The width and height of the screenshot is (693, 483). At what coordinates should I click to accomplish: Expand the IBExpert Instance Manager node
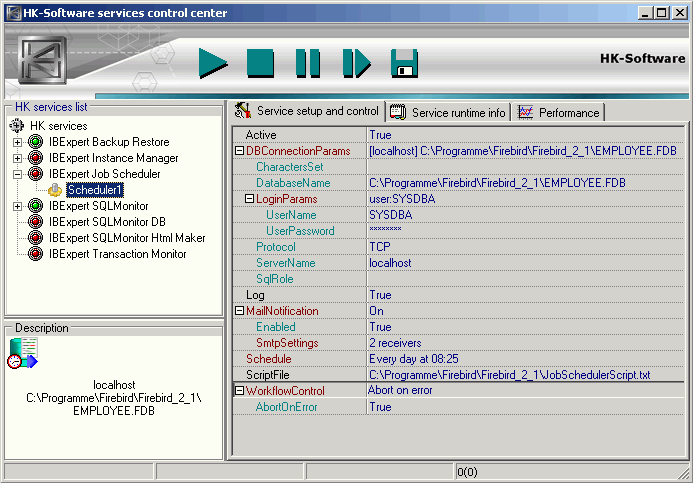pos(17,158)
